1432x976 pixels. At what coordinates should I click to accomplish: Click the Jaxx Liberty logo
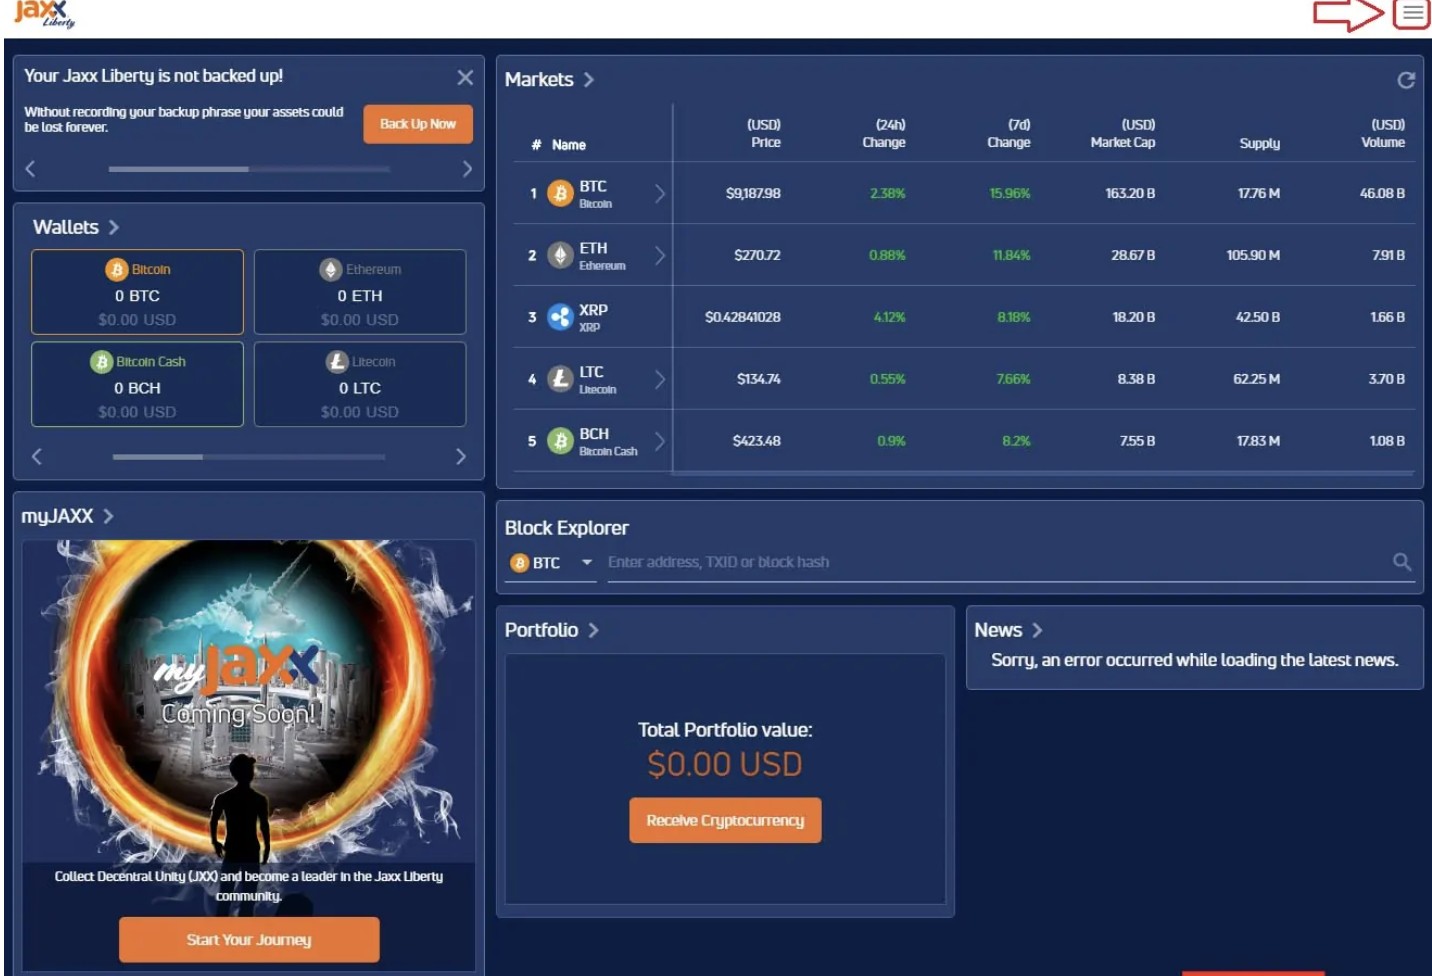tap(44, 14)
